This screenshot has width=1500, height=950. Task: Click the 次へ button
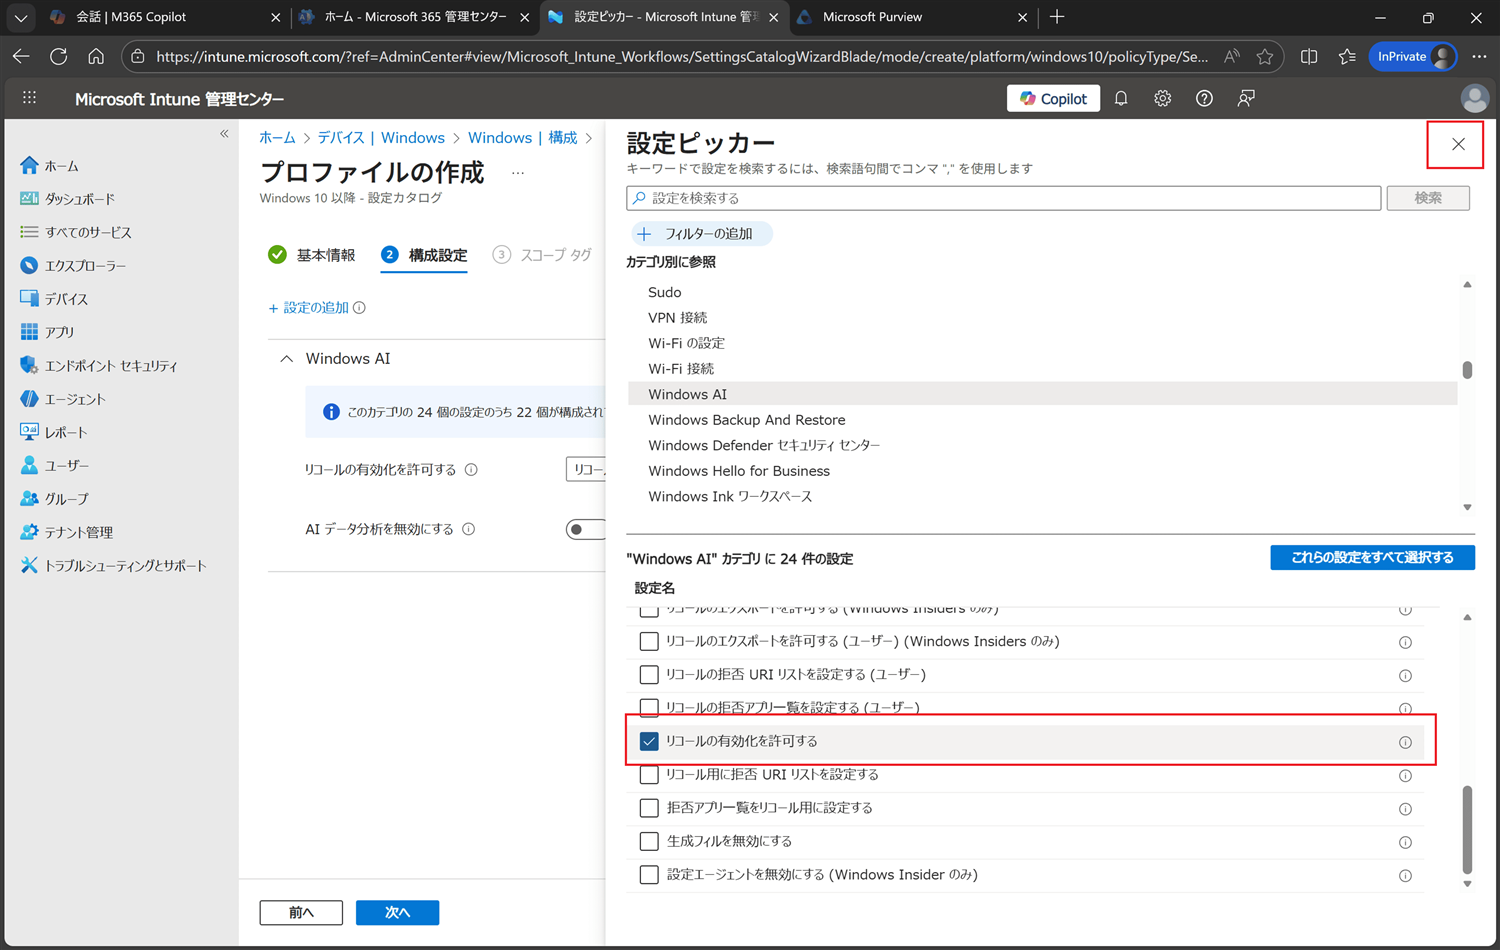click(397, 912)
